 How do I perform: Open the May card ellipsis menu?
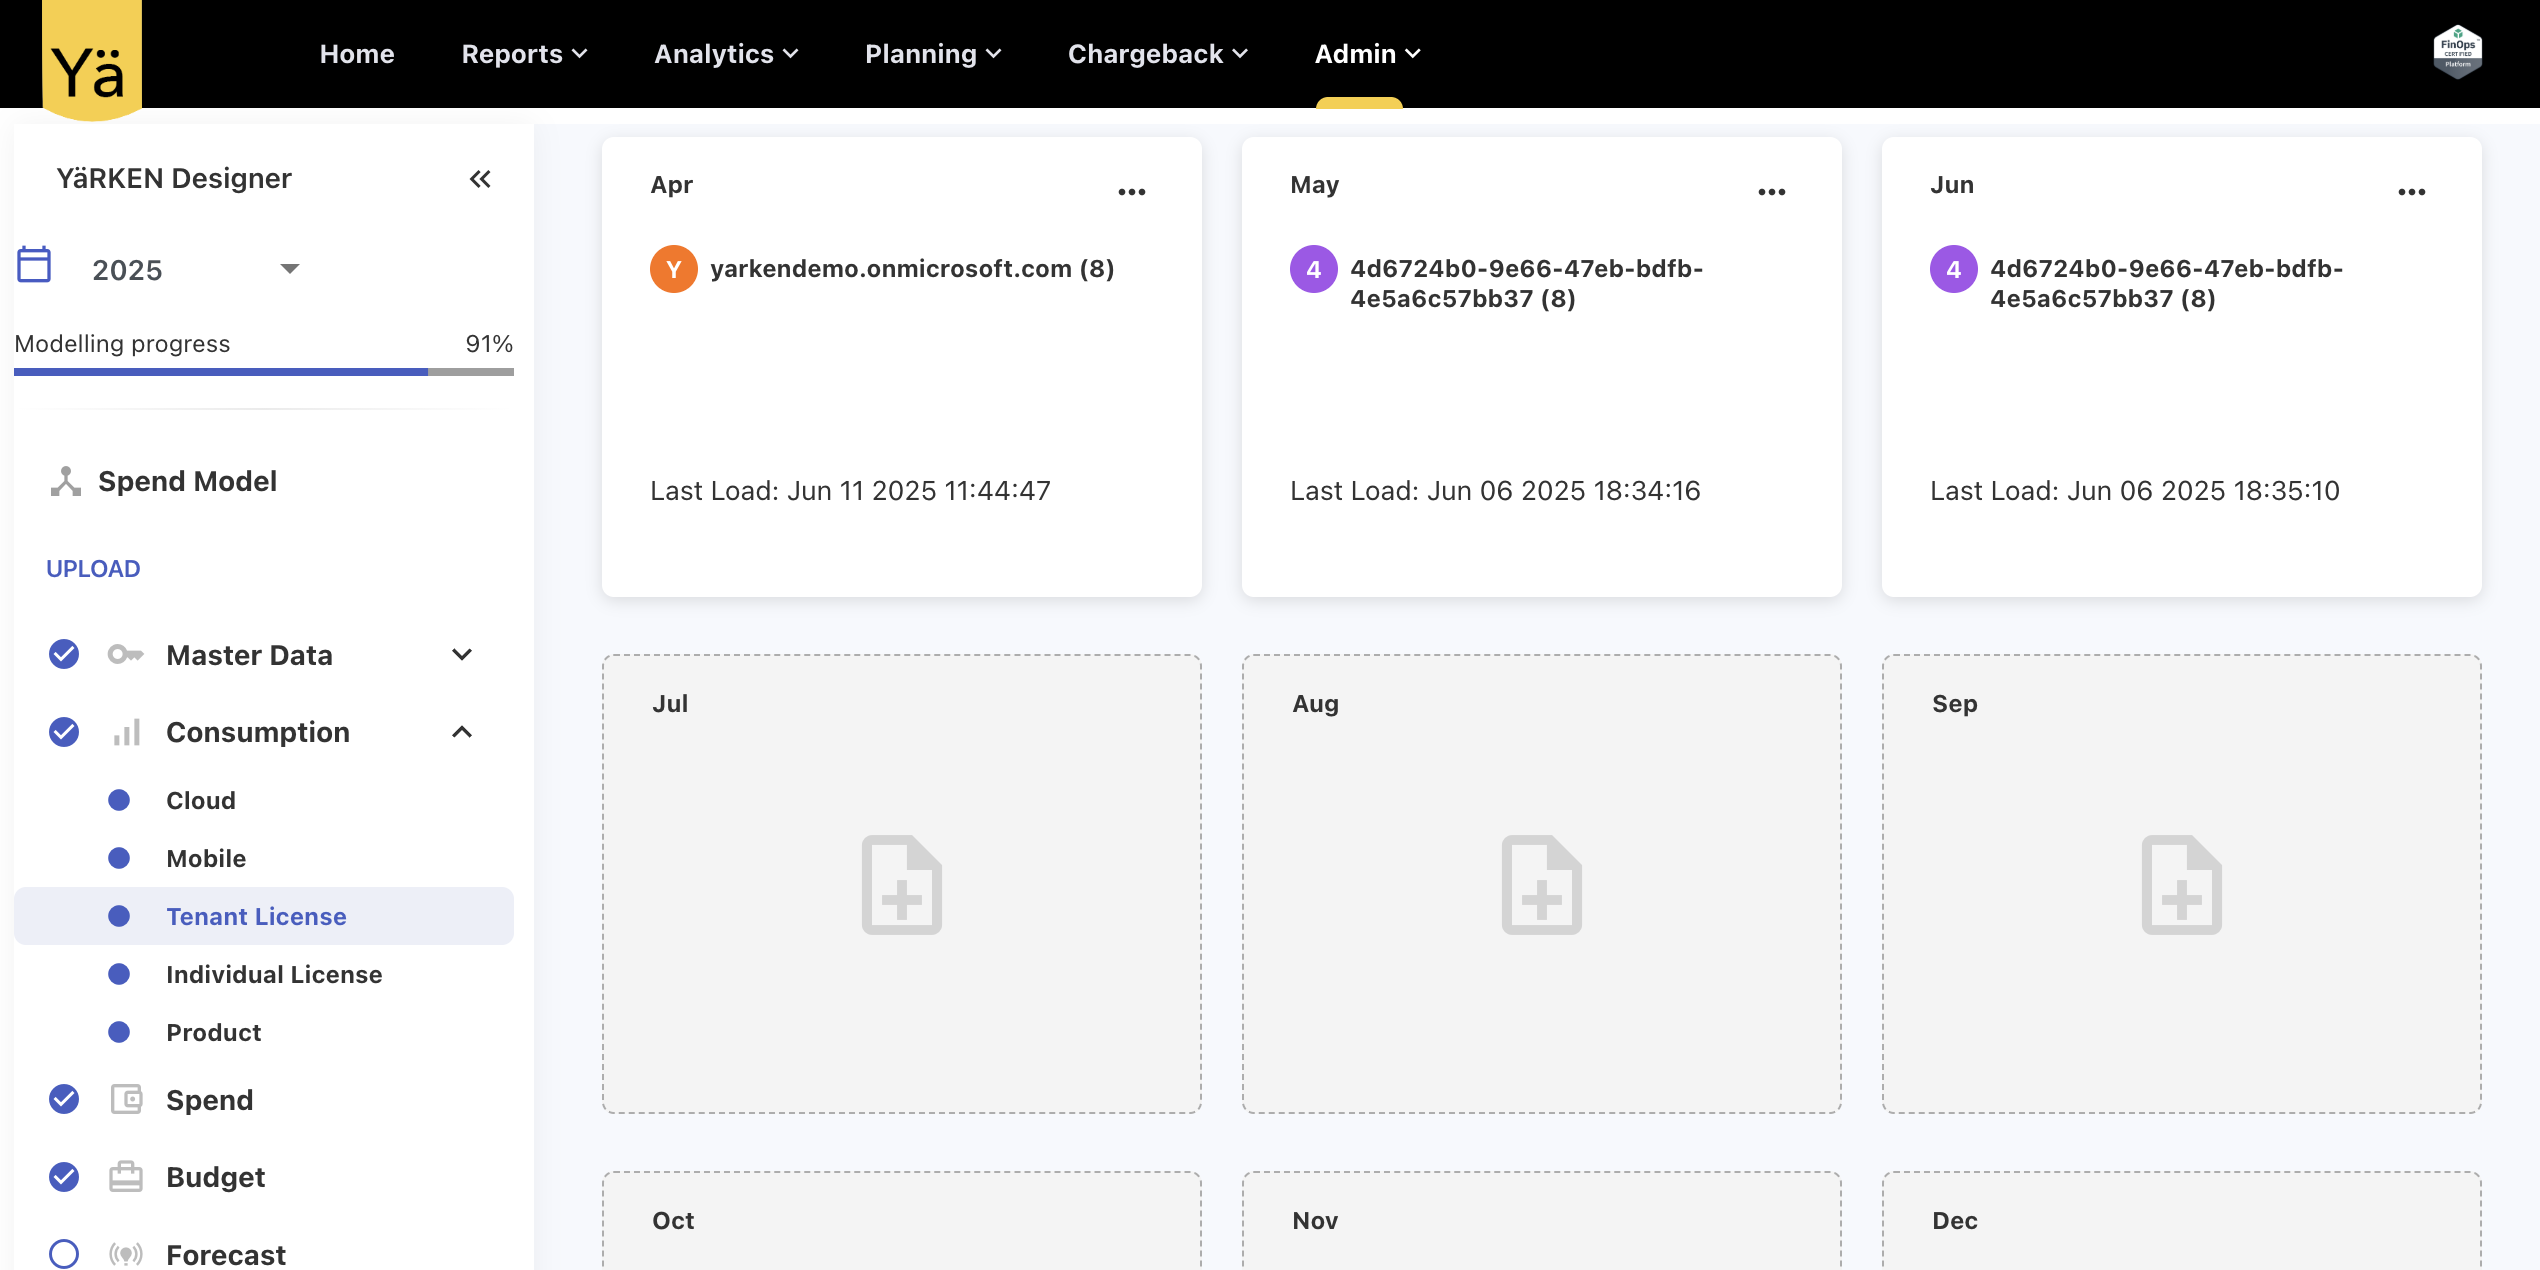coord(1771,191)
